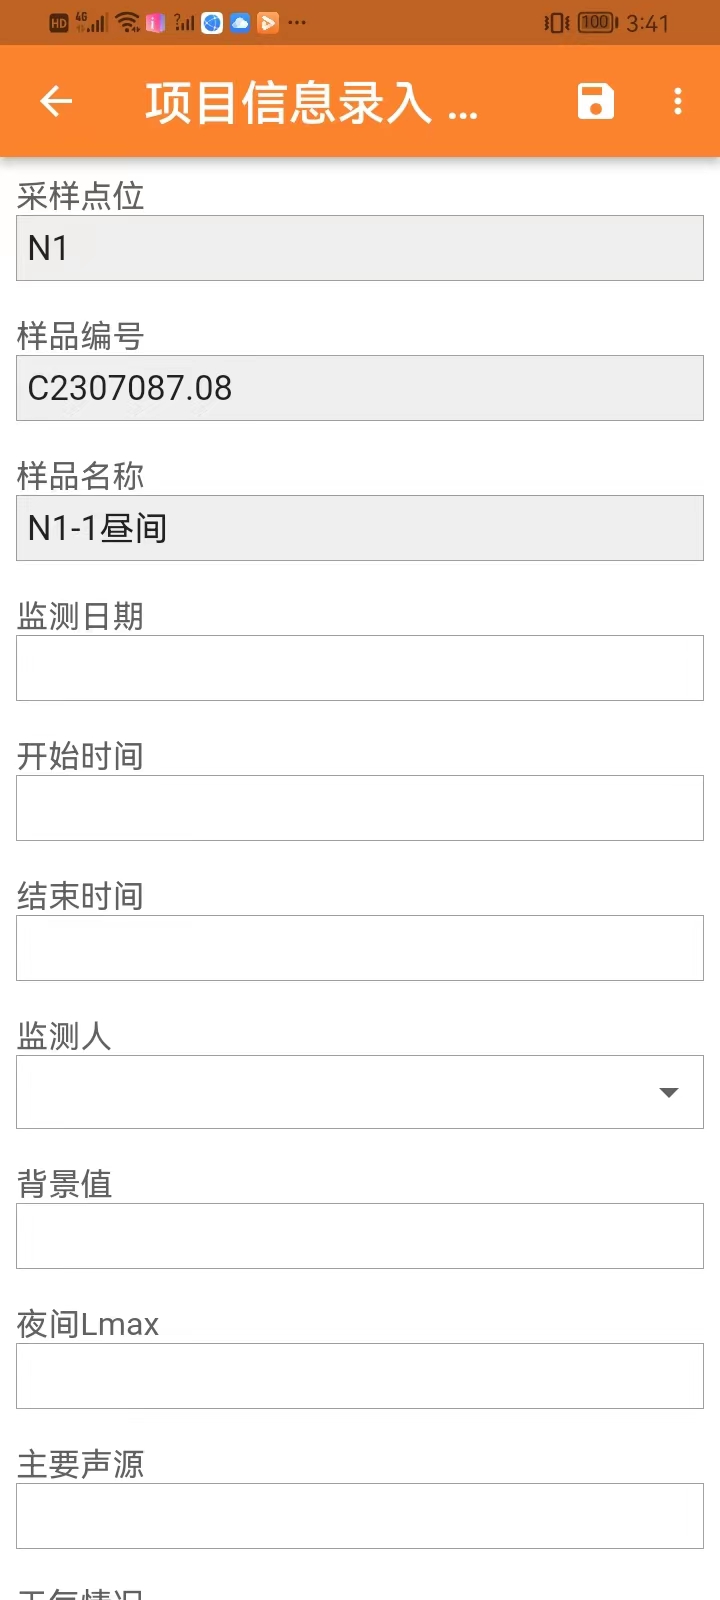Image resolution: width=720 pixels, height=1600 pixels.
Task: Click the 样品编号 field C2307087.08
Action: [x=360, y=388]
